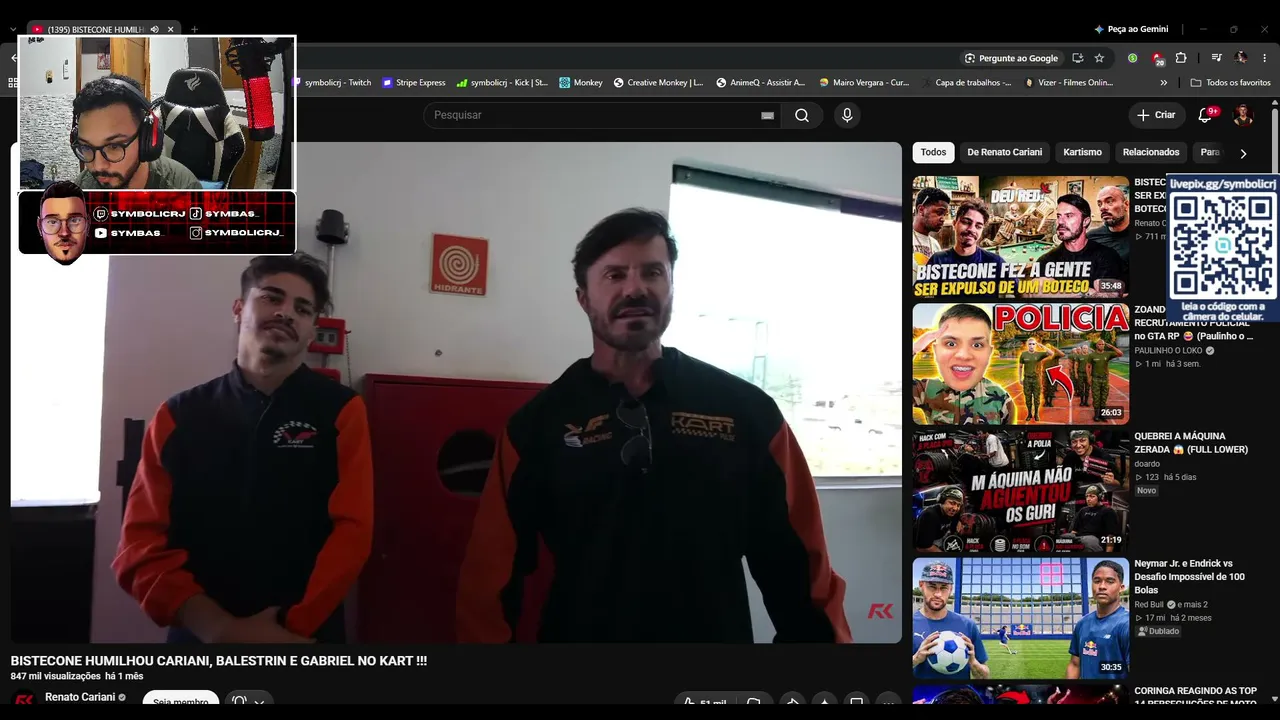1280x720 pixels.
Task: Click the main video player
Action: pyautogui.click(x=456, y=392)
